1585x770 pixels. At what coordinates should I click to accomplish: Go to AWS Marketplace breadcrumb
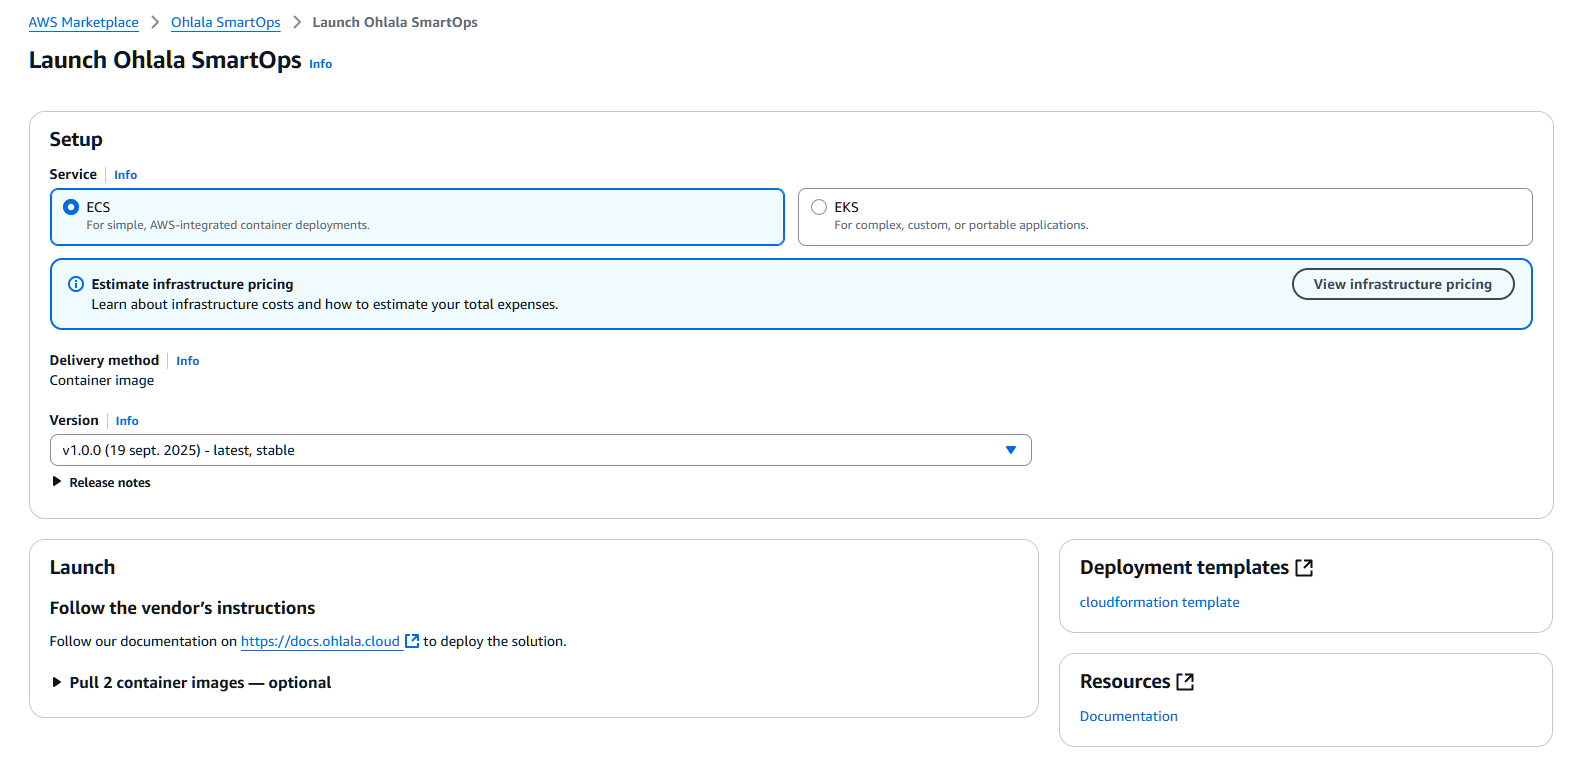[x=84, y=22]
